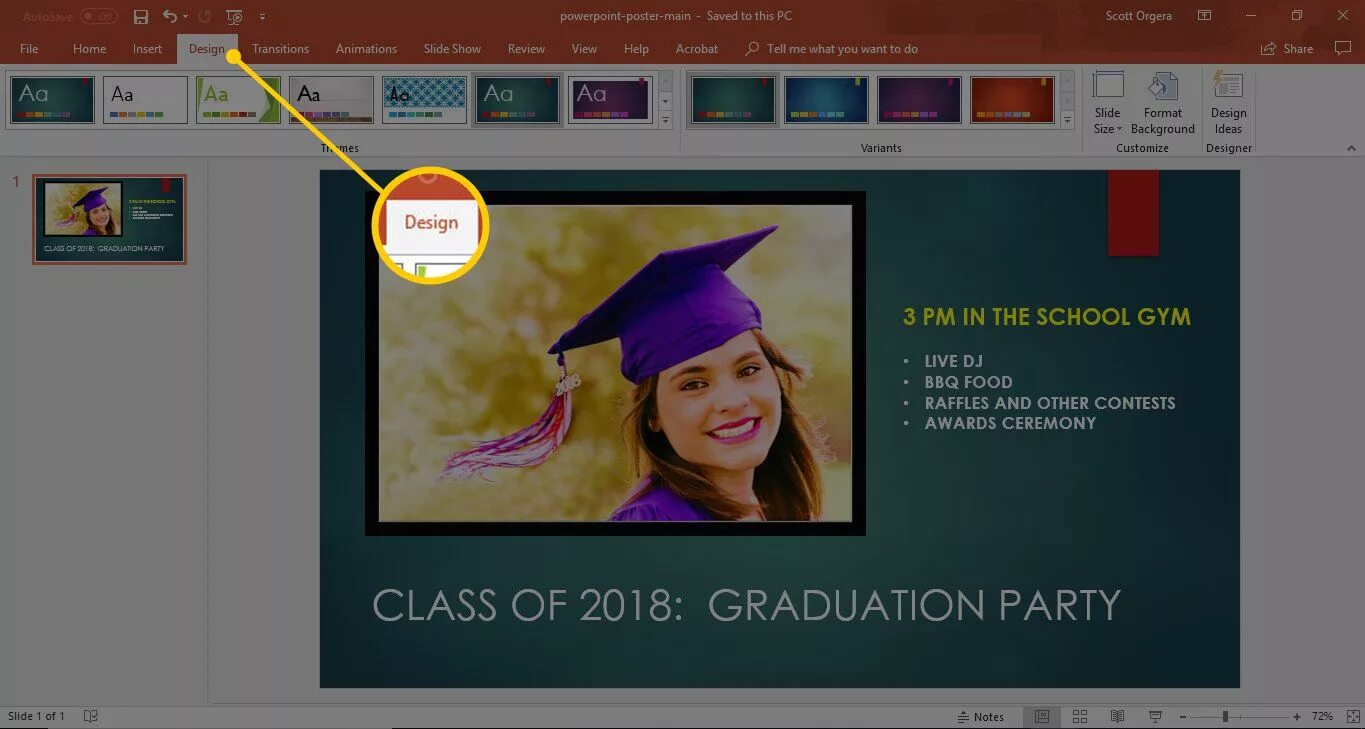Apply the plain white Office theme
The height and width of the screenshot is (729, 1365).
145,100
